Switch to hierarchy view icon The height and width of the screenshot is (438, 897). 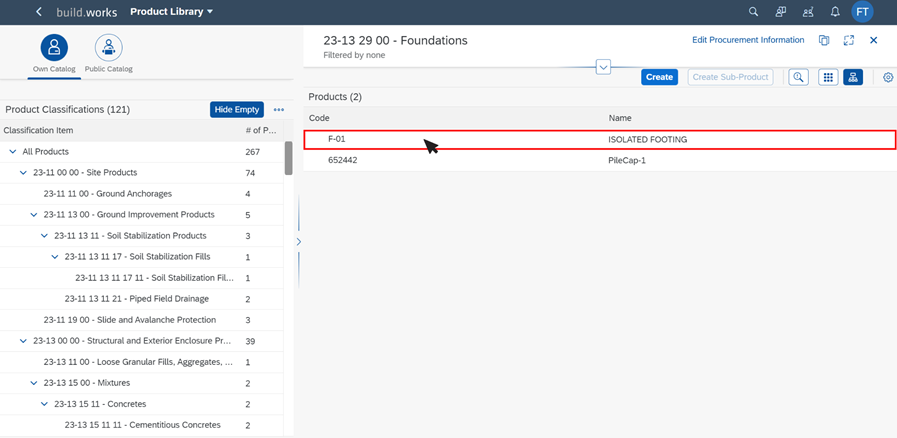click(853, 77)
